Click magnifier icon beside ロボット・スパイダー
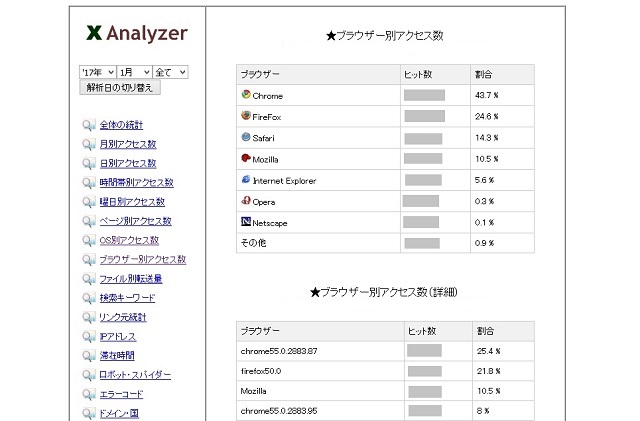This screenshot has width=640, height=421. 89,374
